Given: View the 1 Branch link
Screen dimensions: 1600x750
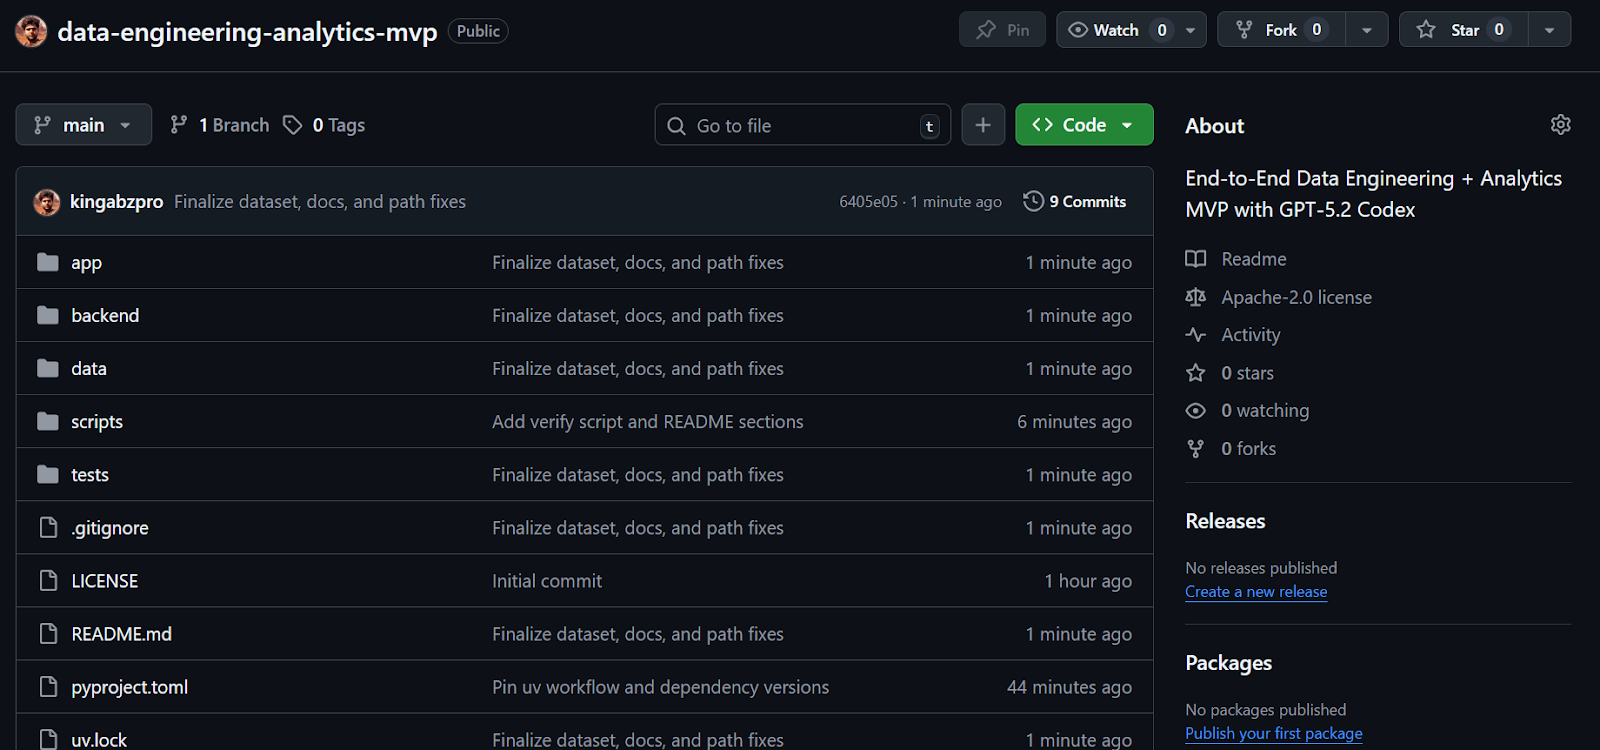Looking at the screenshot, I should tap(220, 125).
